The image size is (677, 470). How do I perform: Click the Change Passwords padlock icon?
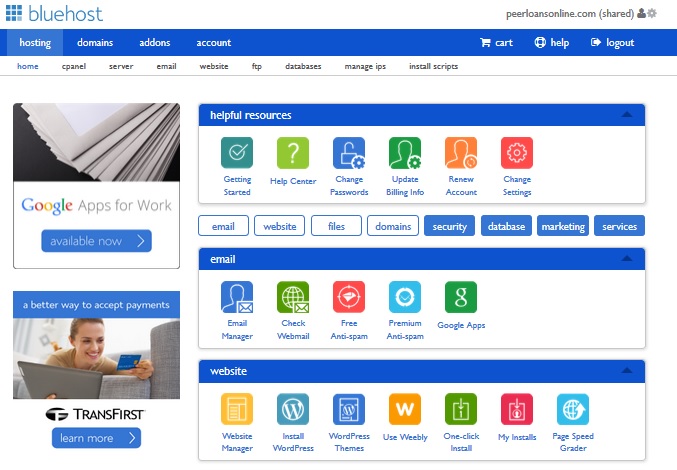tap(349, 152)
